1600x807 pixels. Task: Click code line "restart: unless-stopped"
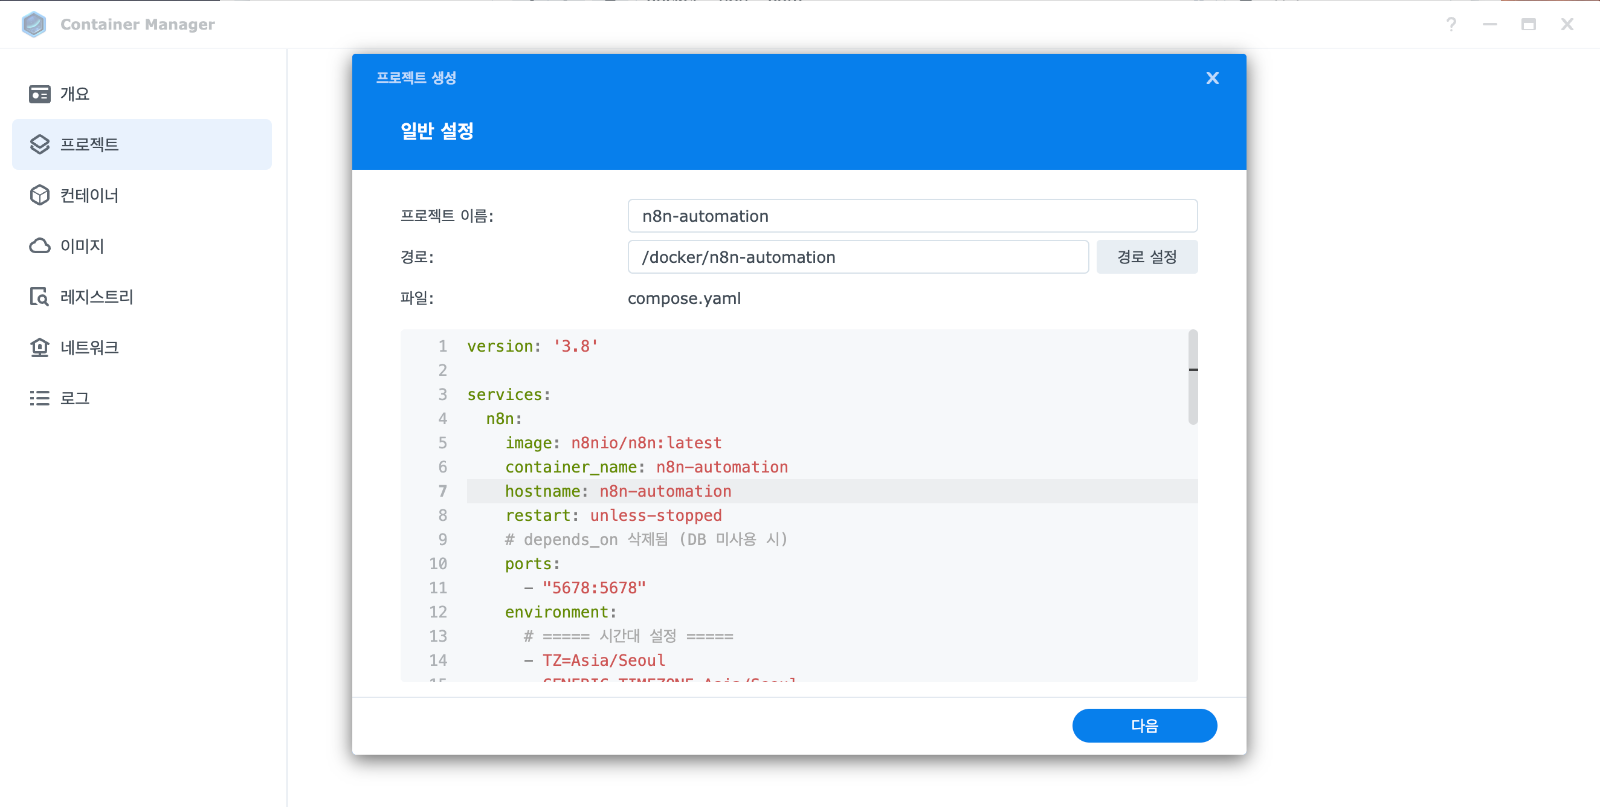(613, 515)
